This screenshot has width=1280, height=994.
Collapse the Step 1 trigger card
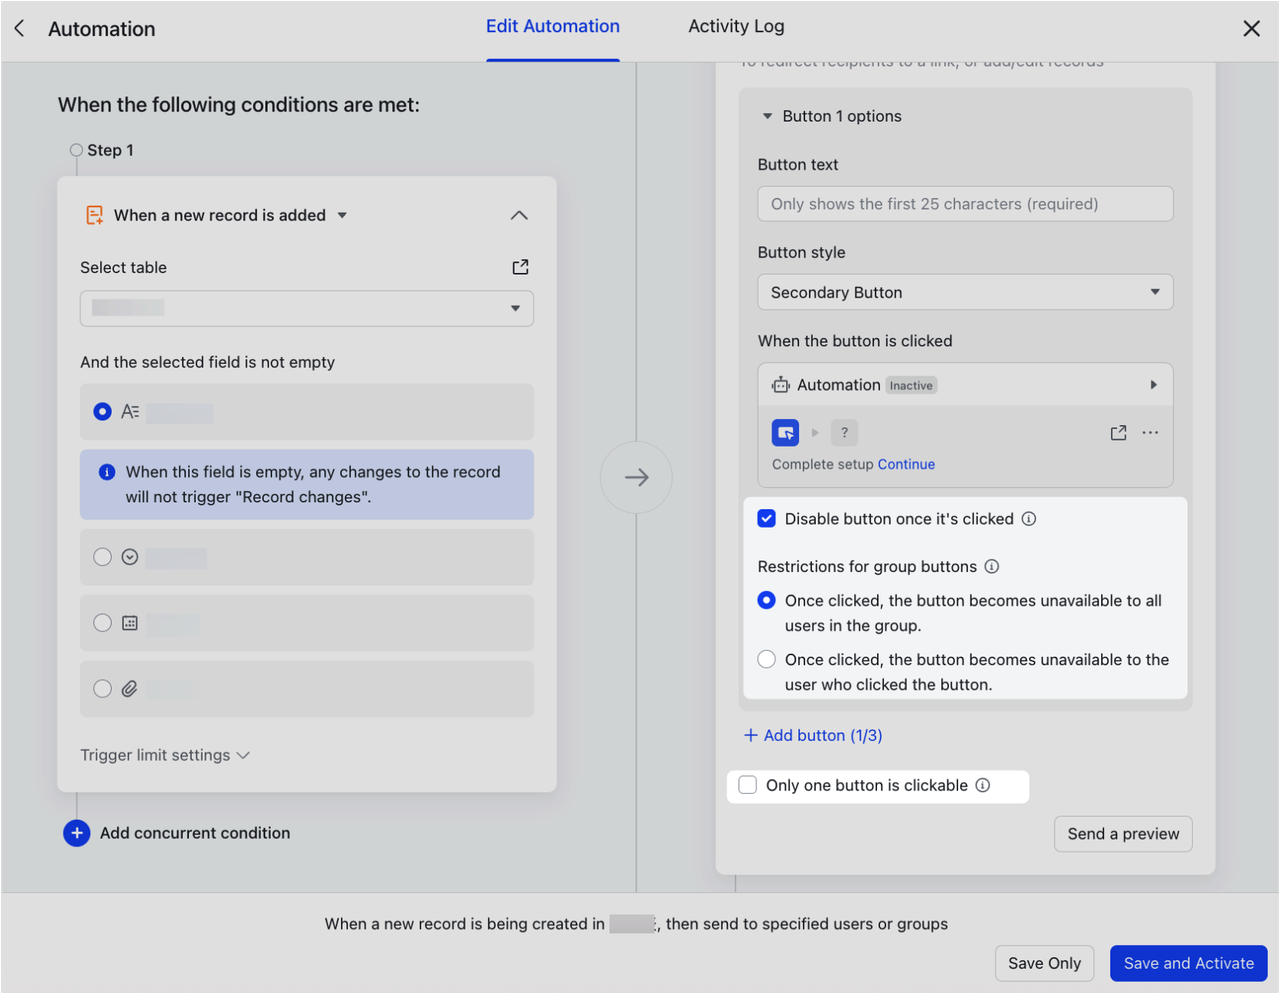pos(519,215)
